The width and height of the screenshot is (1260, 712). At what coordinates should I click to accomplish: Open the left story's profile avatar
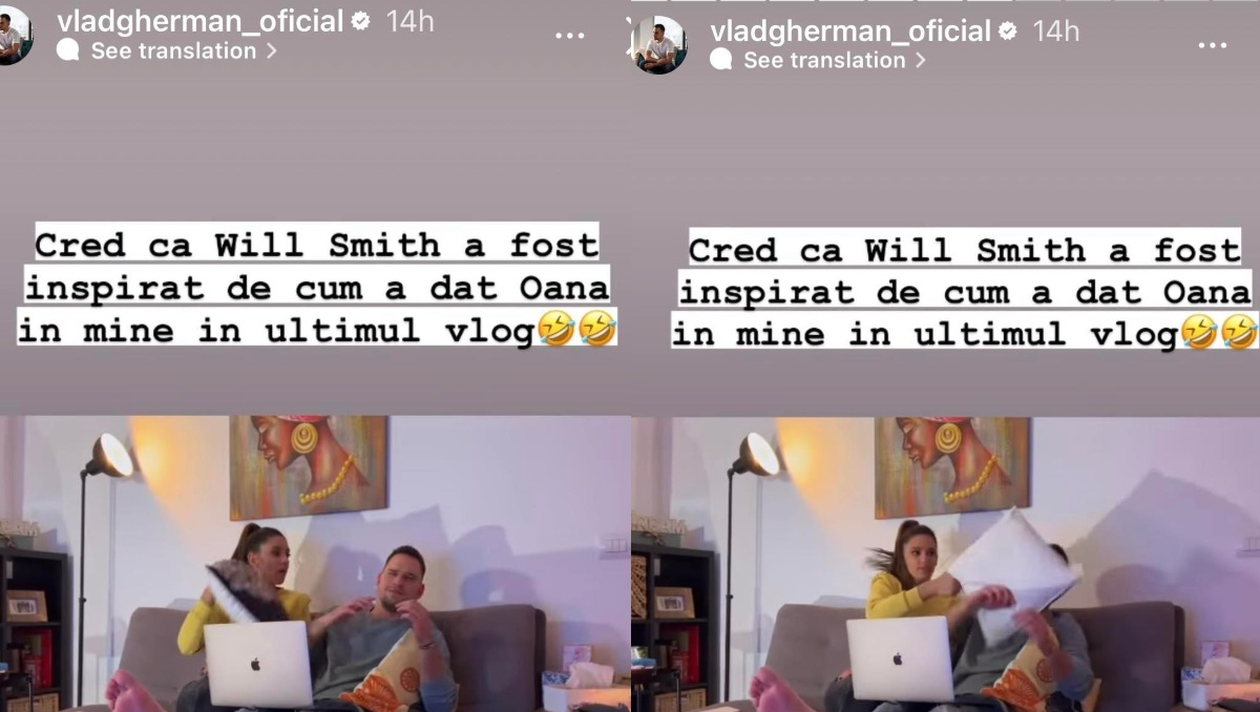tap(14, 36)
